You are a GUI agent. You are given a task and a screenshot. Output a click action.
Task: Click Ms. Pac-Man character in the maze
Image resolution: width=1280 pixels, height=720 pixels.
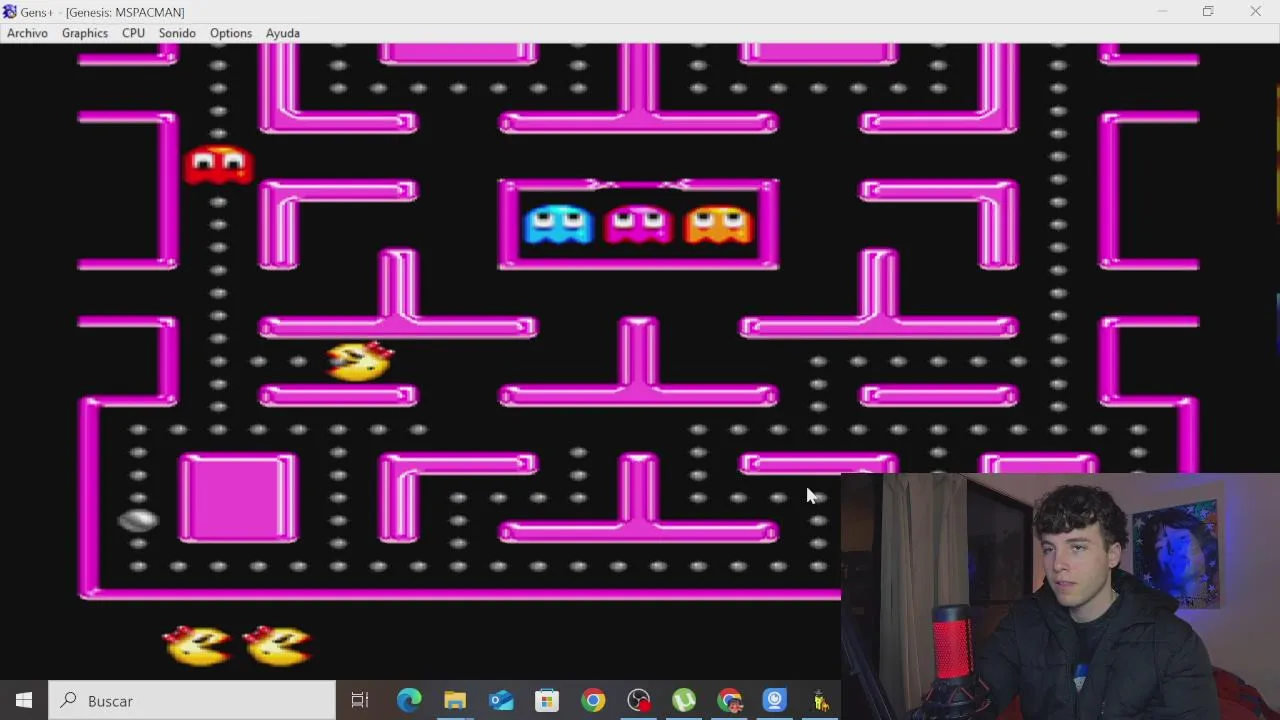(360, 361)
